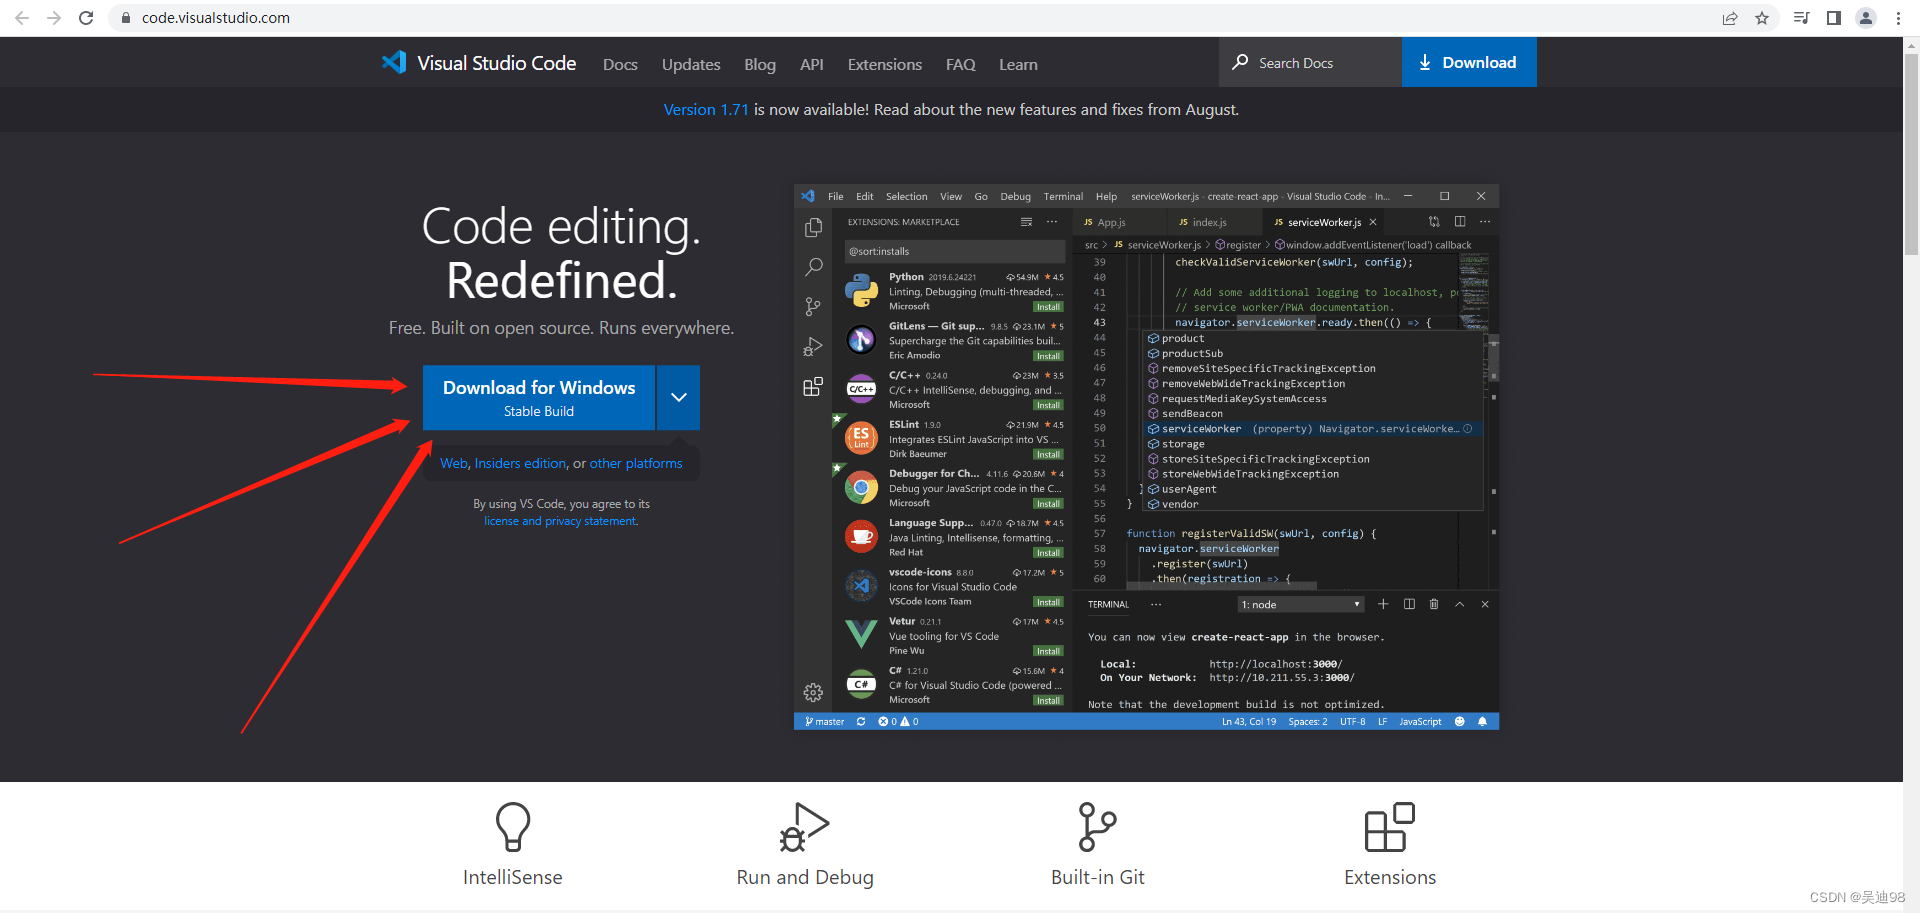Click the Search Docs input field
1920x913 pixels.
coord(1310,62)
